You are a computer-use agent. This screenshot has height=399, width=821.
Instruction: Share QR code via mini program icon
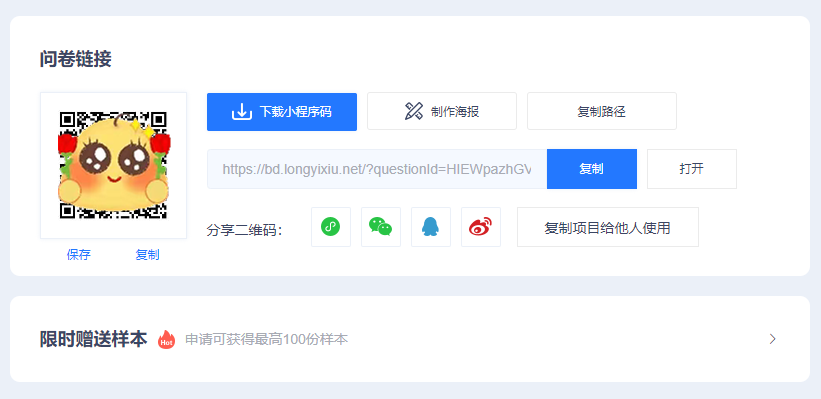click(x=331, y=227)
